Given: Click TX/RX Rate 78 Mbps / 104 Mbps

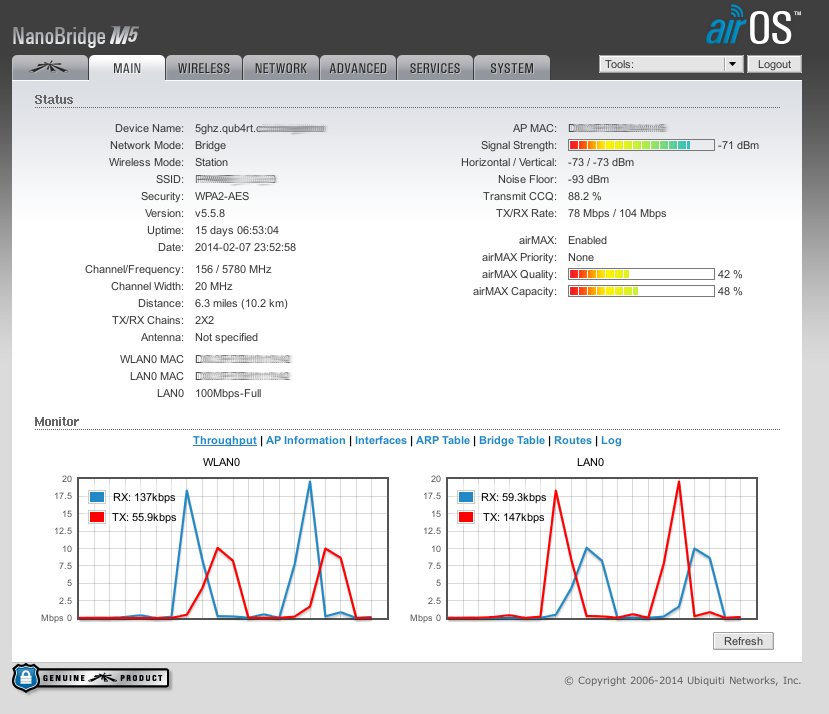Looking at the screenshot, I should pyautogui.click(x=617, y=213).
